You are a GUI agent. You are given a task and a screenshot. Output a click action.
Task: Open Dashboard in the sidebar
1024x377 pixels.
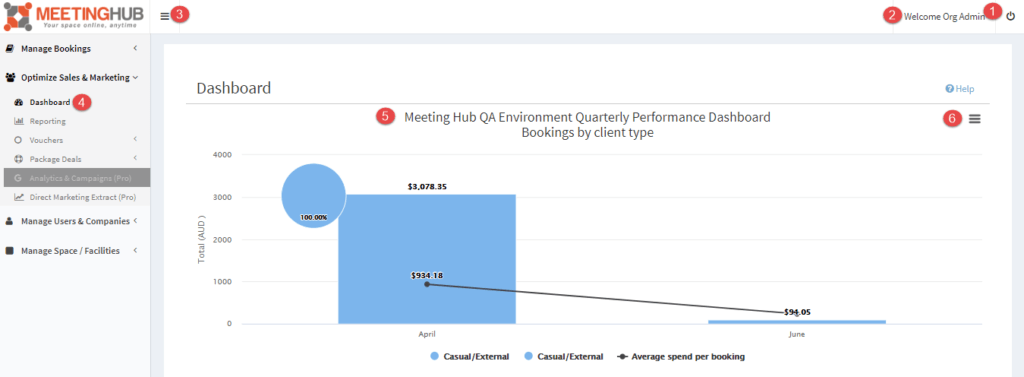(x=50, y=103)
